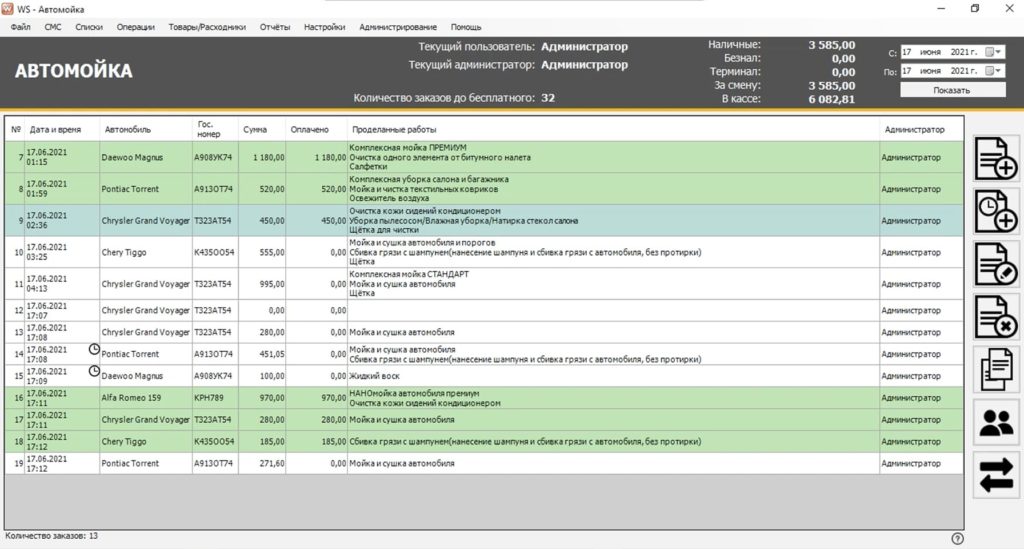Click plate A908YK74 in order 7
This screenshot has height=549, width=1024.
tap(215, 157)
